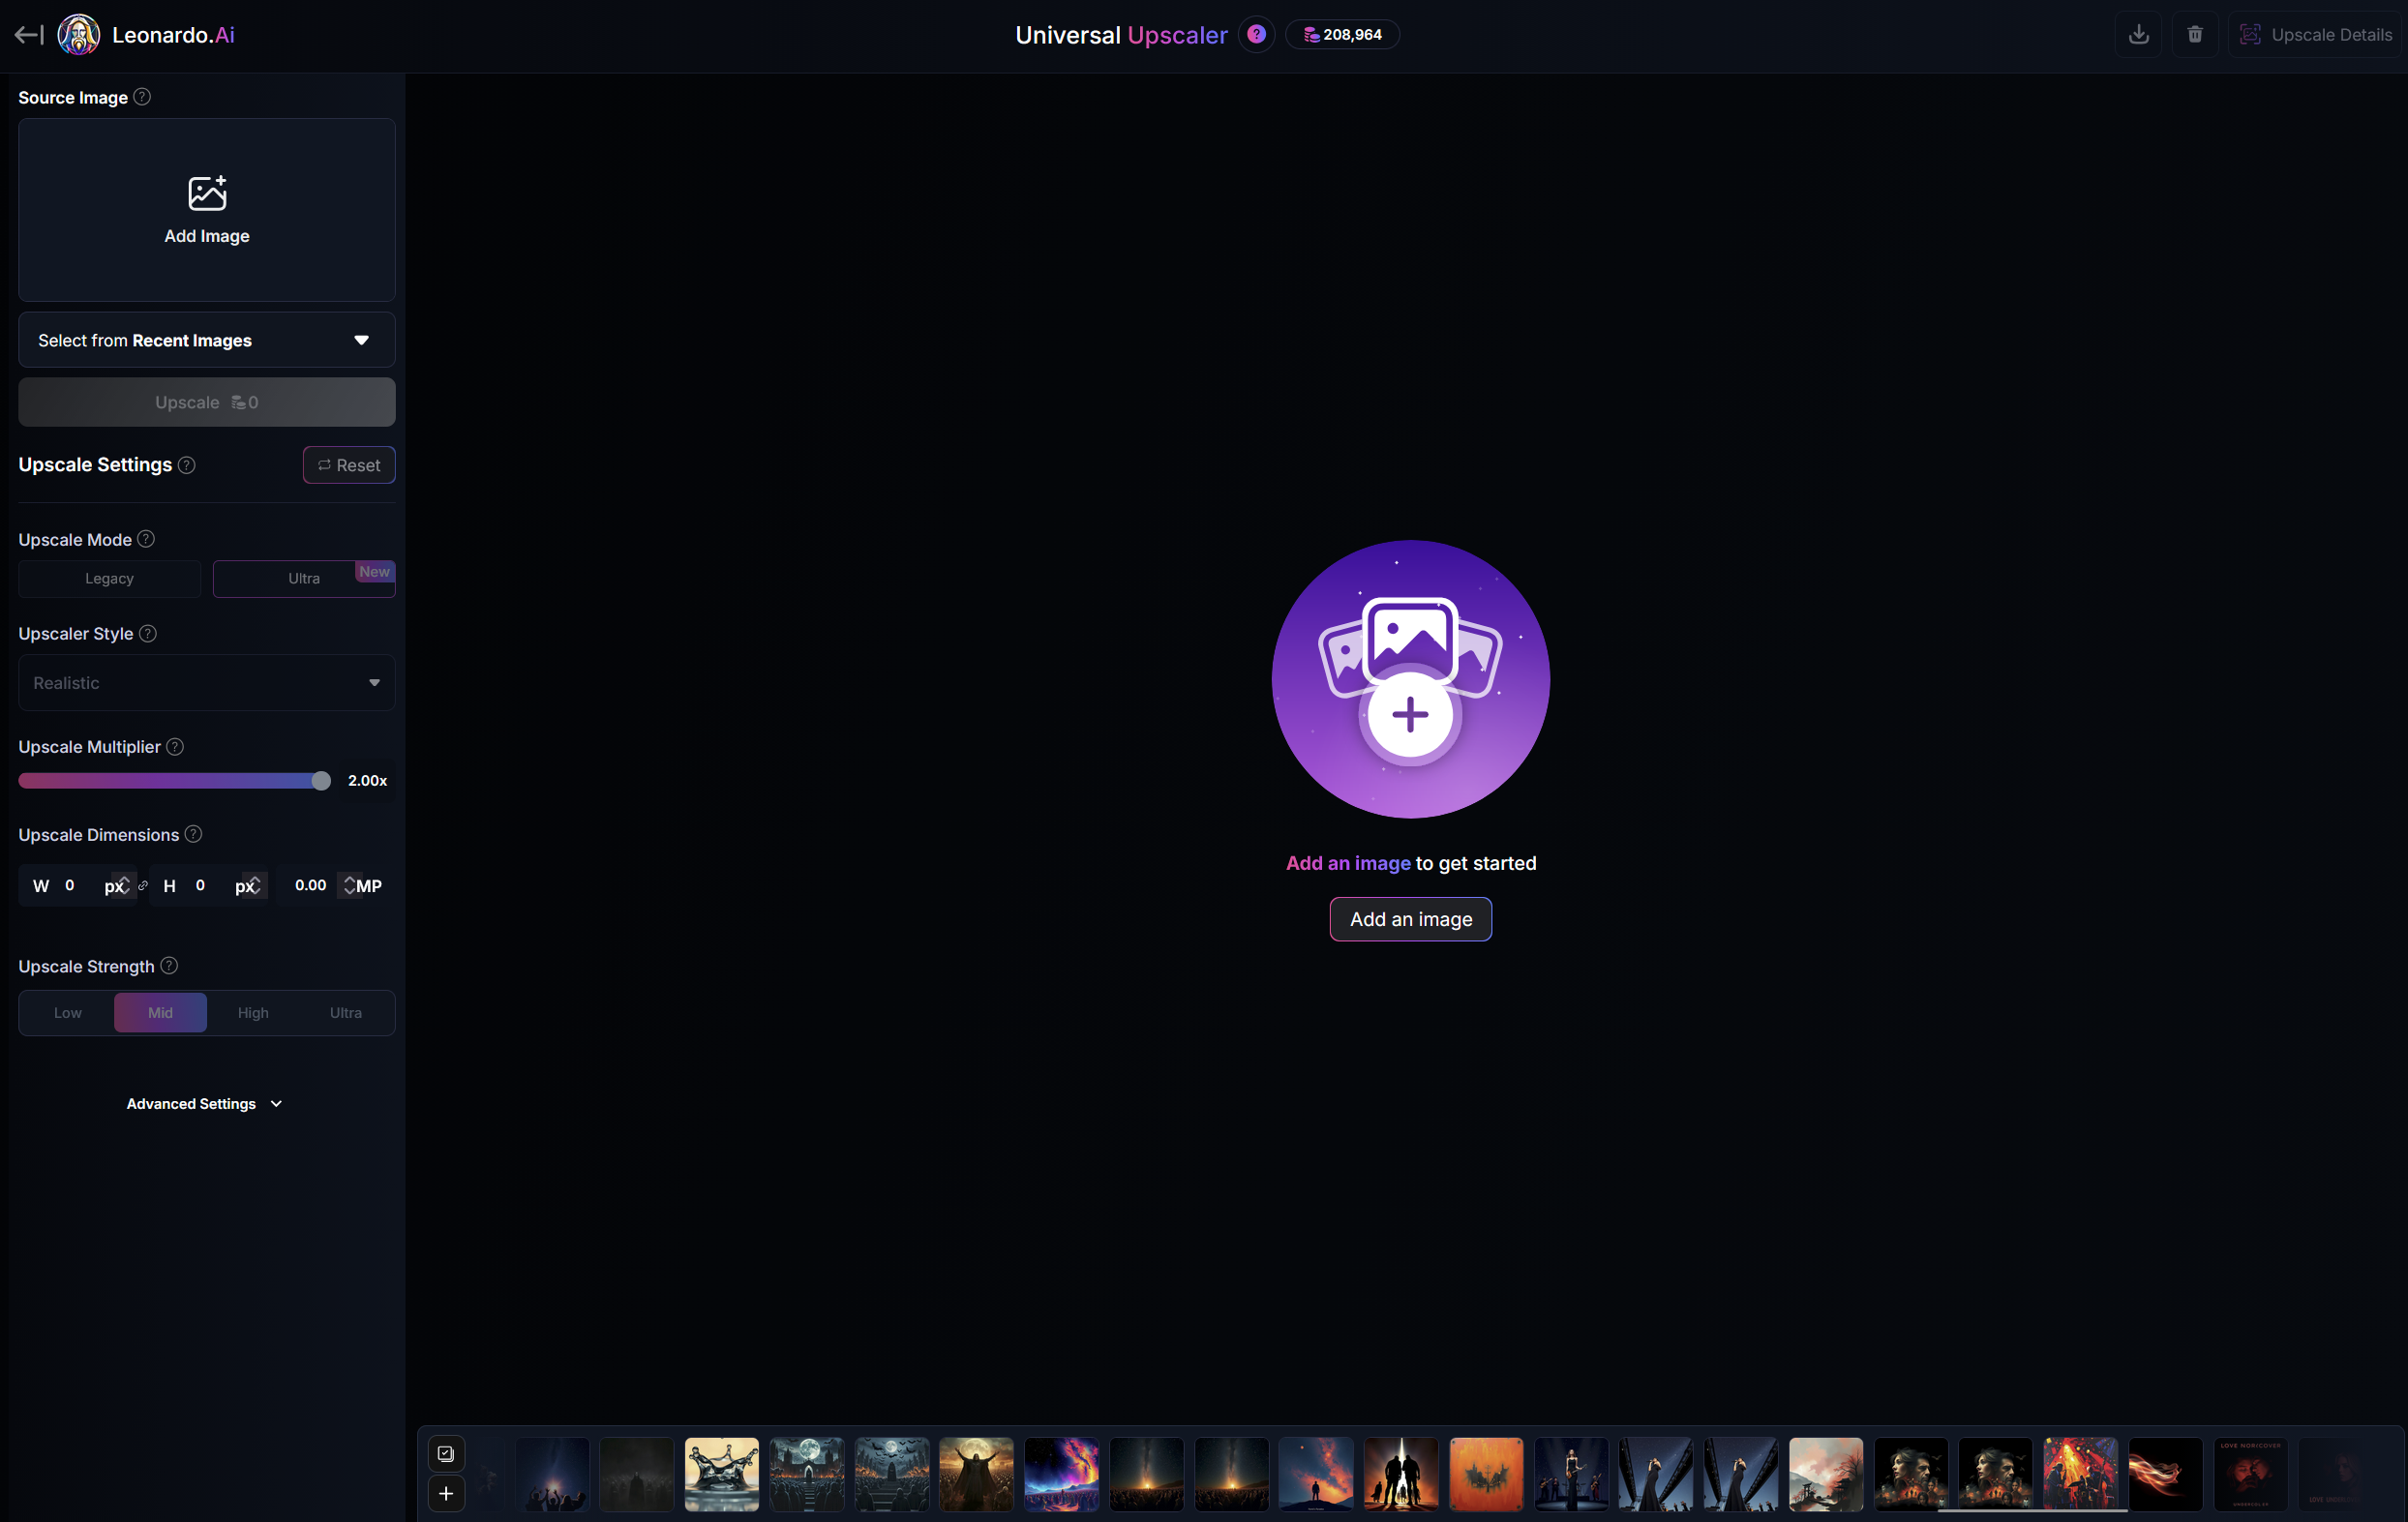Screen dimensions: 2408x1522
Task: Click the Upscale Multiplier slider handle
Action: [321, 780]
